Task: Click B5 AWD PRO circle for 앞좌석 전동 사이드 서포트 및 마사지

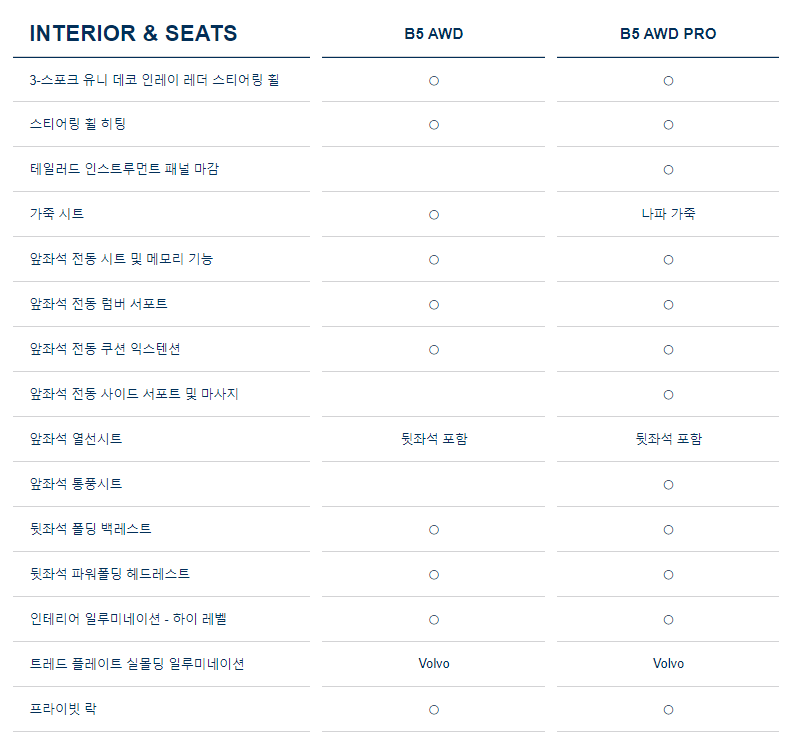Action: coord(668,395)
